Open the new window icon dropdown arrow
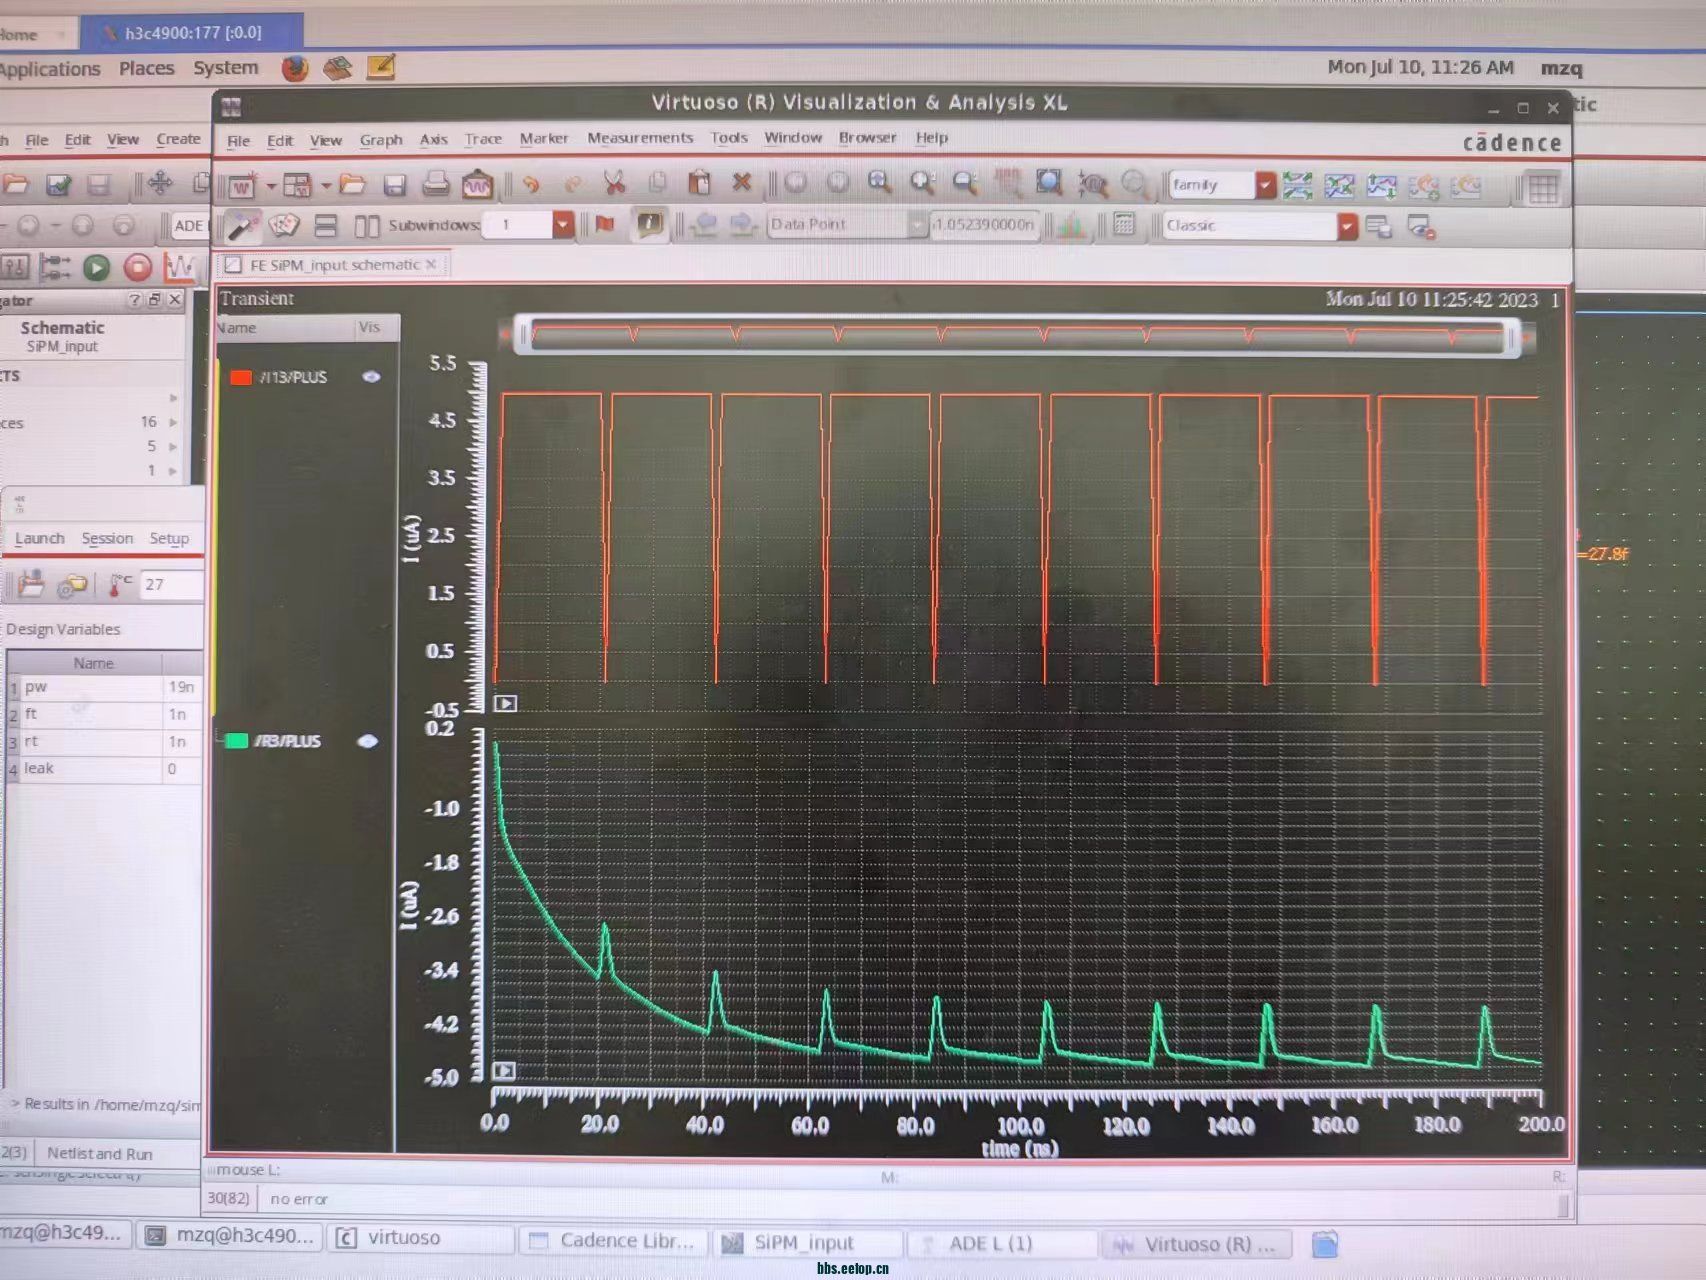Viewport: 1706px width, 1280px height. tap(270, 187)
